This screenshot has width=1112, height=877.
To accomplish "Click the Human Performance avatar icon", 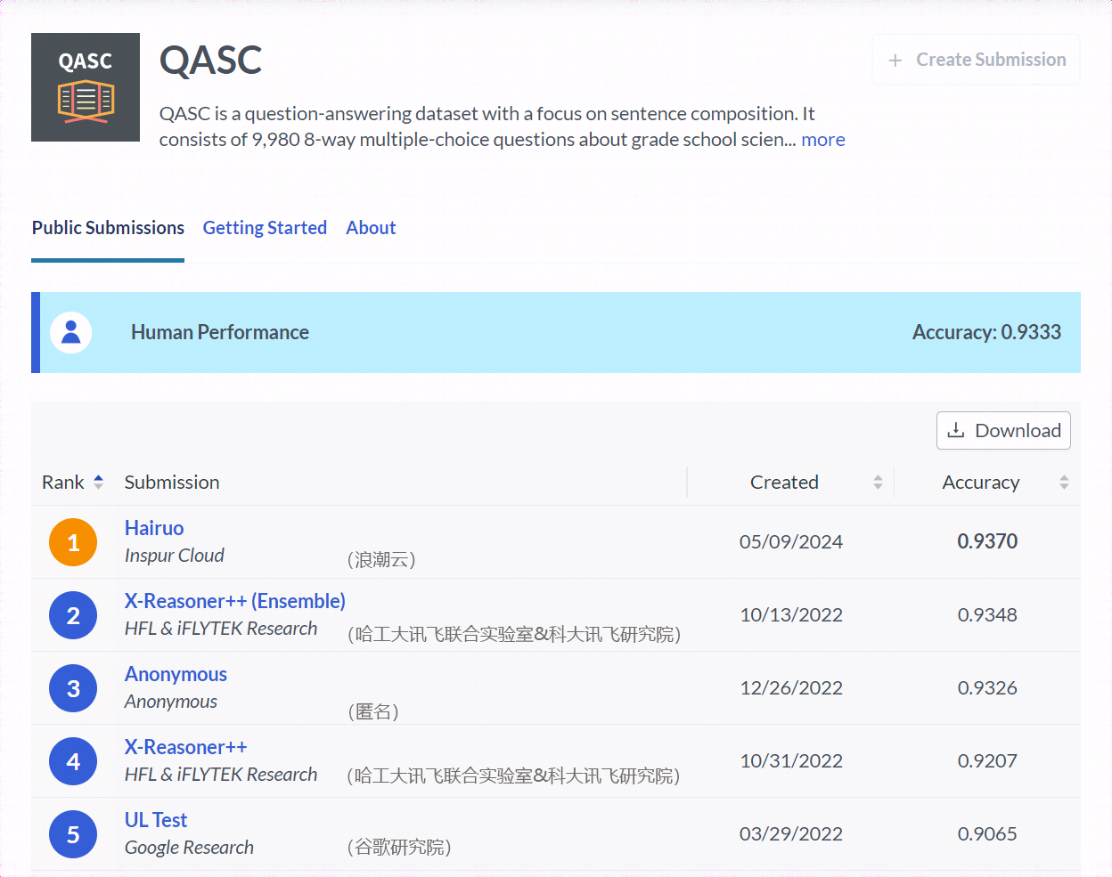I will pyautogui.click(x=71, y=332).
